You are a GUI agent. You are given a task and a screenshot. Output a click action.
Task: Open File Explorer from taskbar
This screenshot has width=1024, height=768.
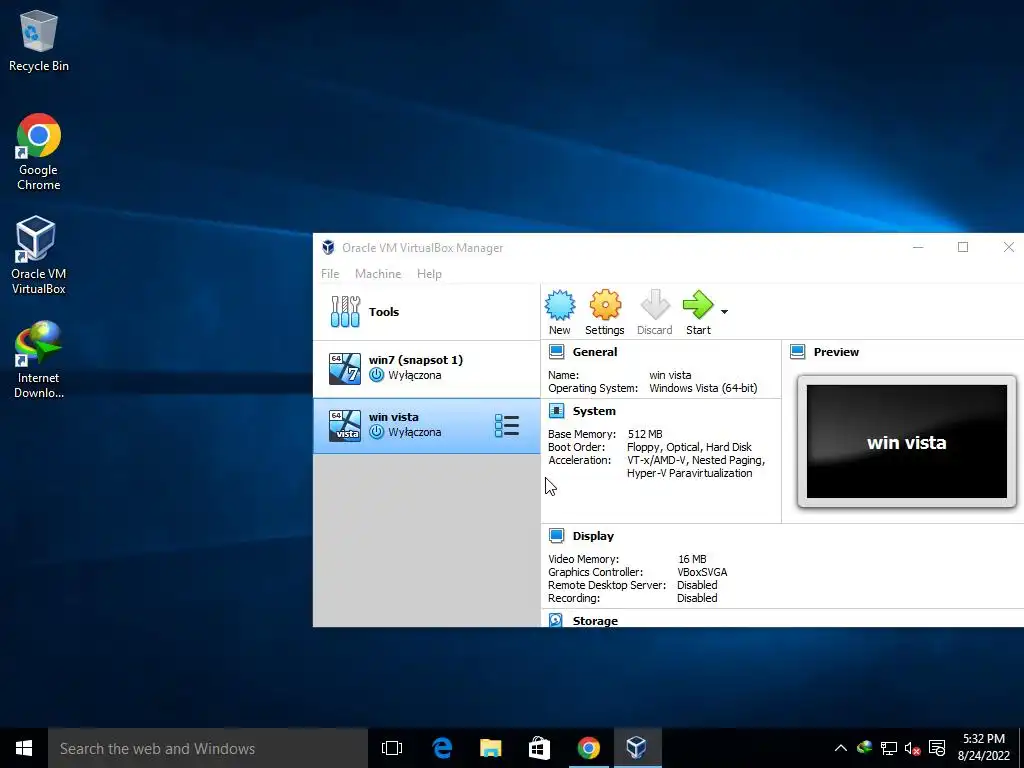(x=490, y=748)
